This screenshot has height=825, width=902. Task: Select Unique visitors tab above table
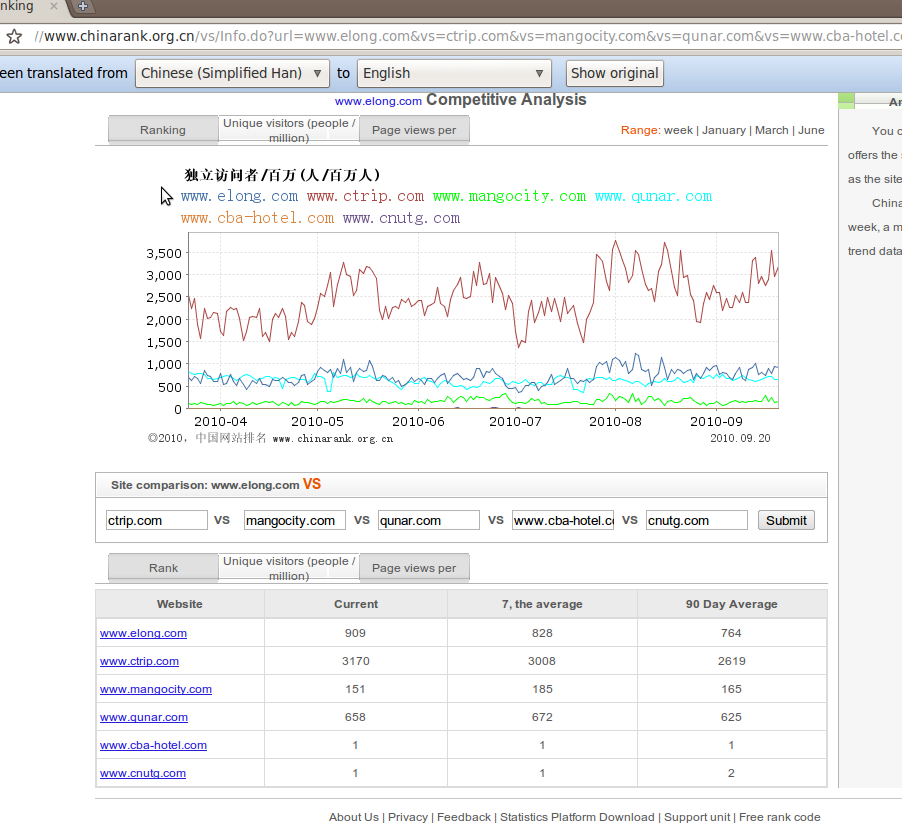coord(289,568)
